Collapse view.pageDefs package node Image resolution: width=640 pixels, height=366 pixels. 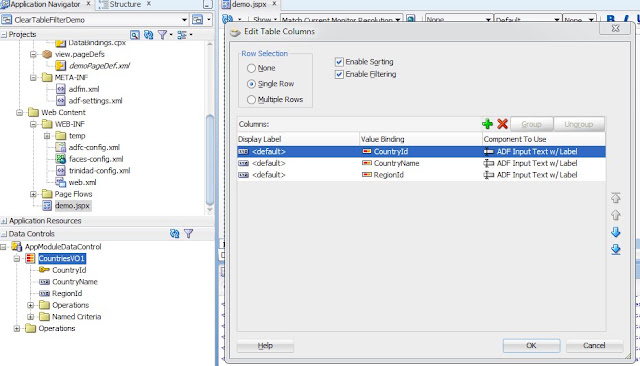coord(33,54)
